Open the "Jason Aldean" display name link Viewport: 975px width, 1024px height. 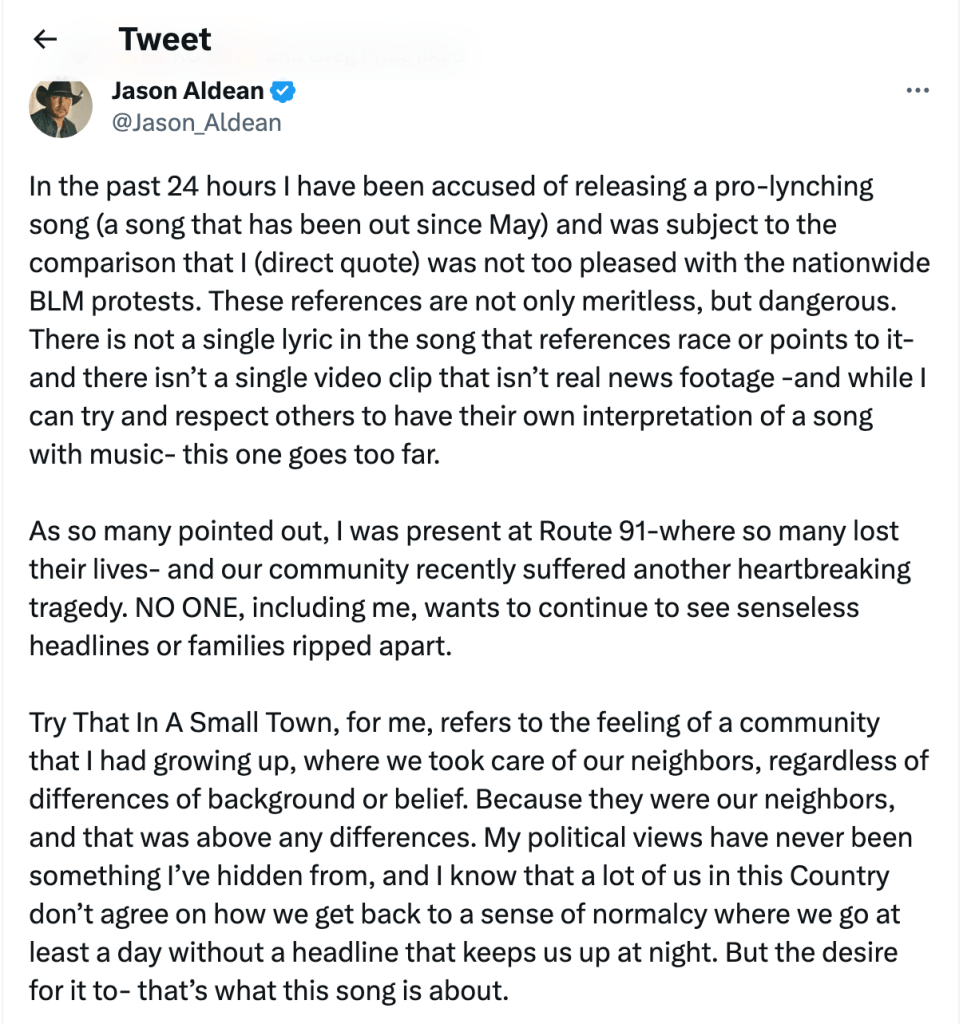pos(187,92)
